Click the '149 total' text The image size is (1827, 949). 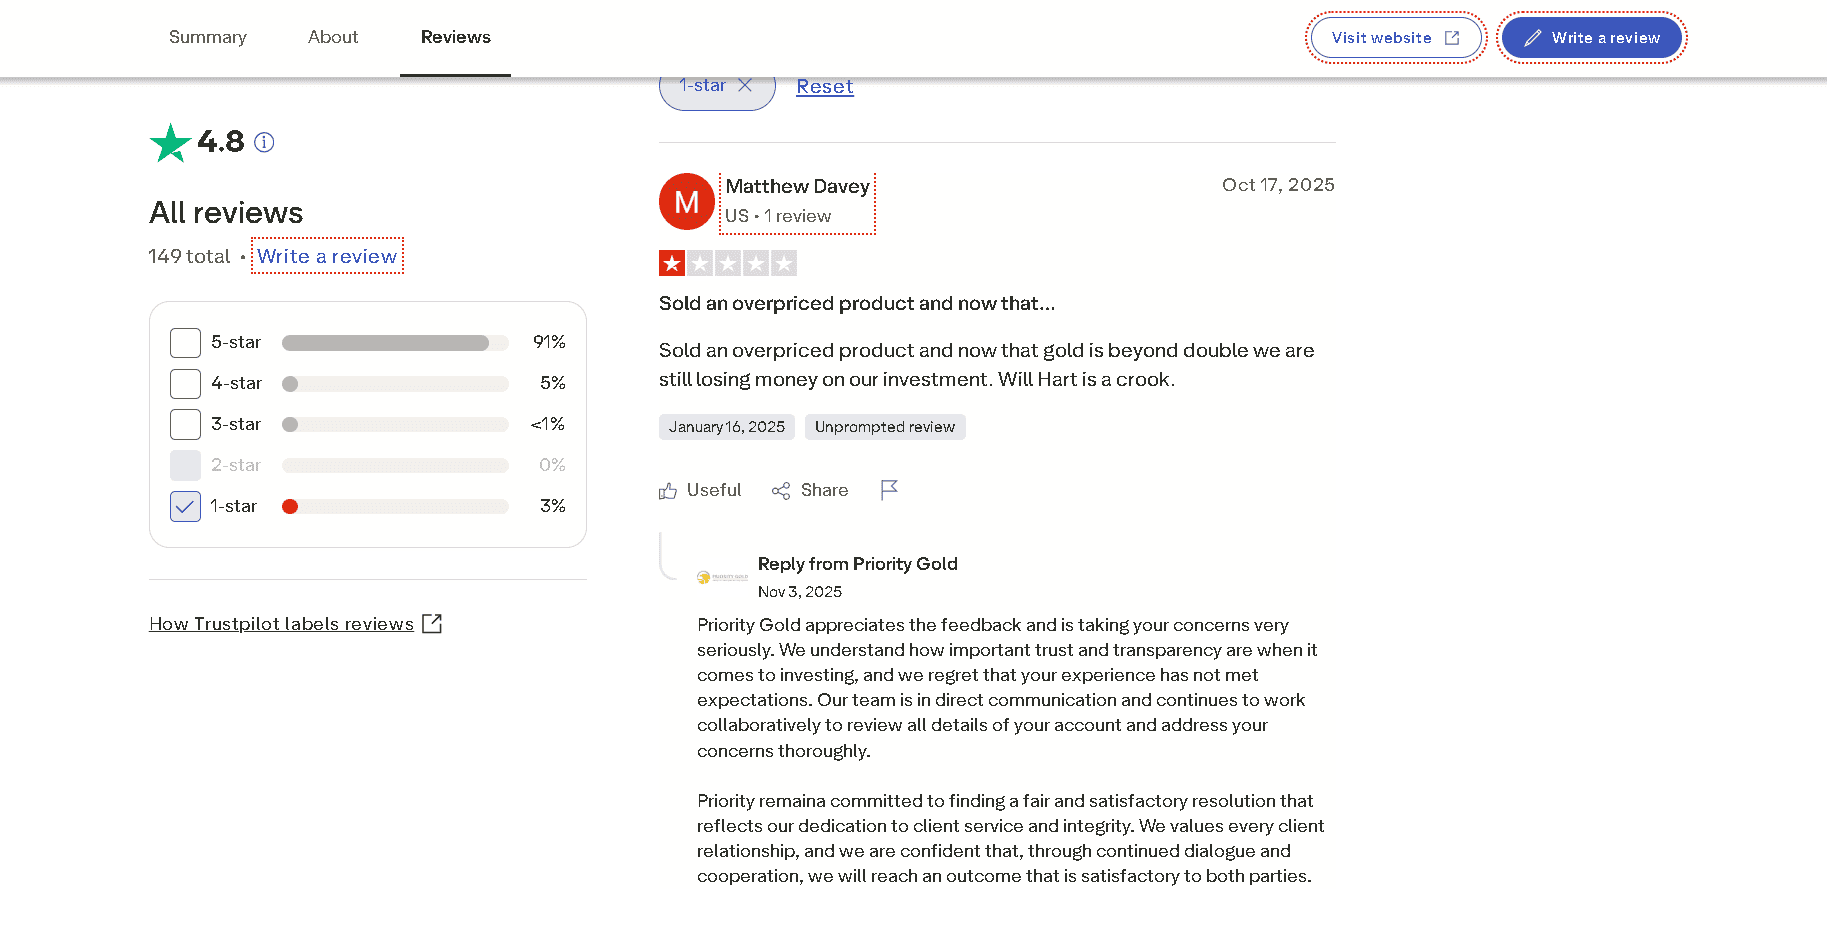[x=189, y=256]
